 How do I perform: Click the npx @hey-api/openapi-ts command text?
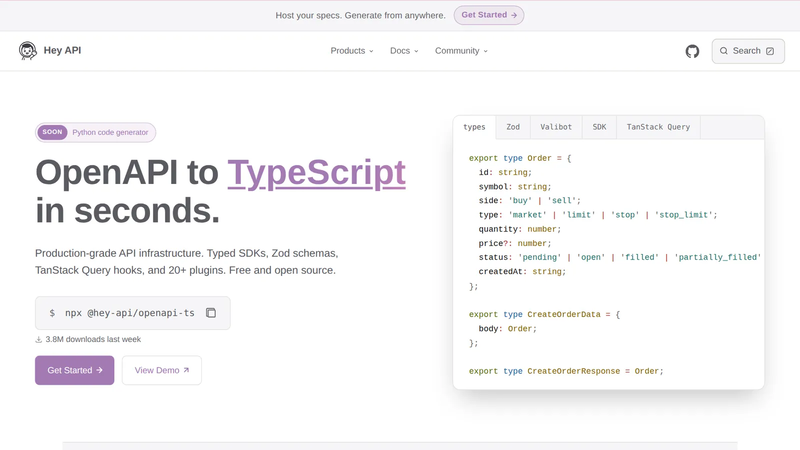pyautogui.click(x=130, y=313)
